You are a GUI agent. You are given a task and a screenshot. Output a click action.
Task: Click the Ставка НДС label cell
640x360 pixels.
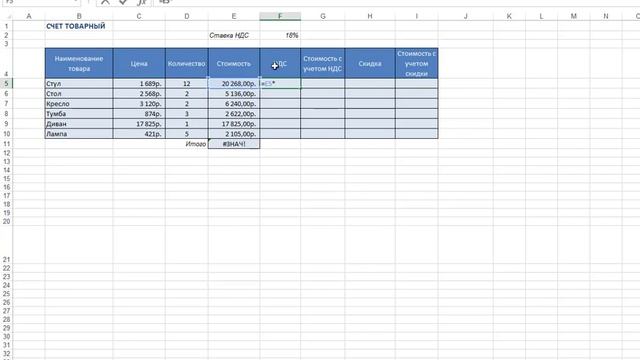233,36
